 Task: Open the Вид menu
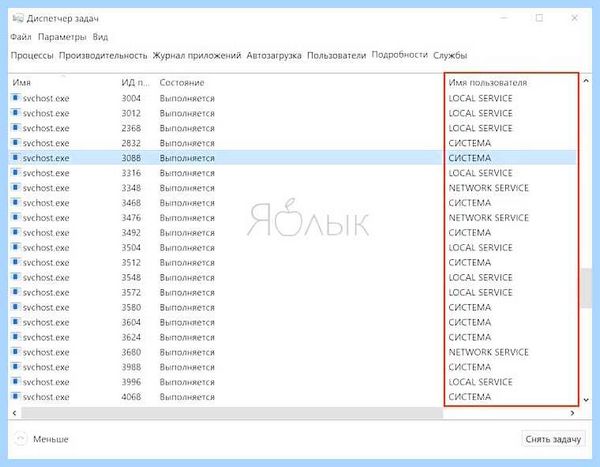click(100, 37)
